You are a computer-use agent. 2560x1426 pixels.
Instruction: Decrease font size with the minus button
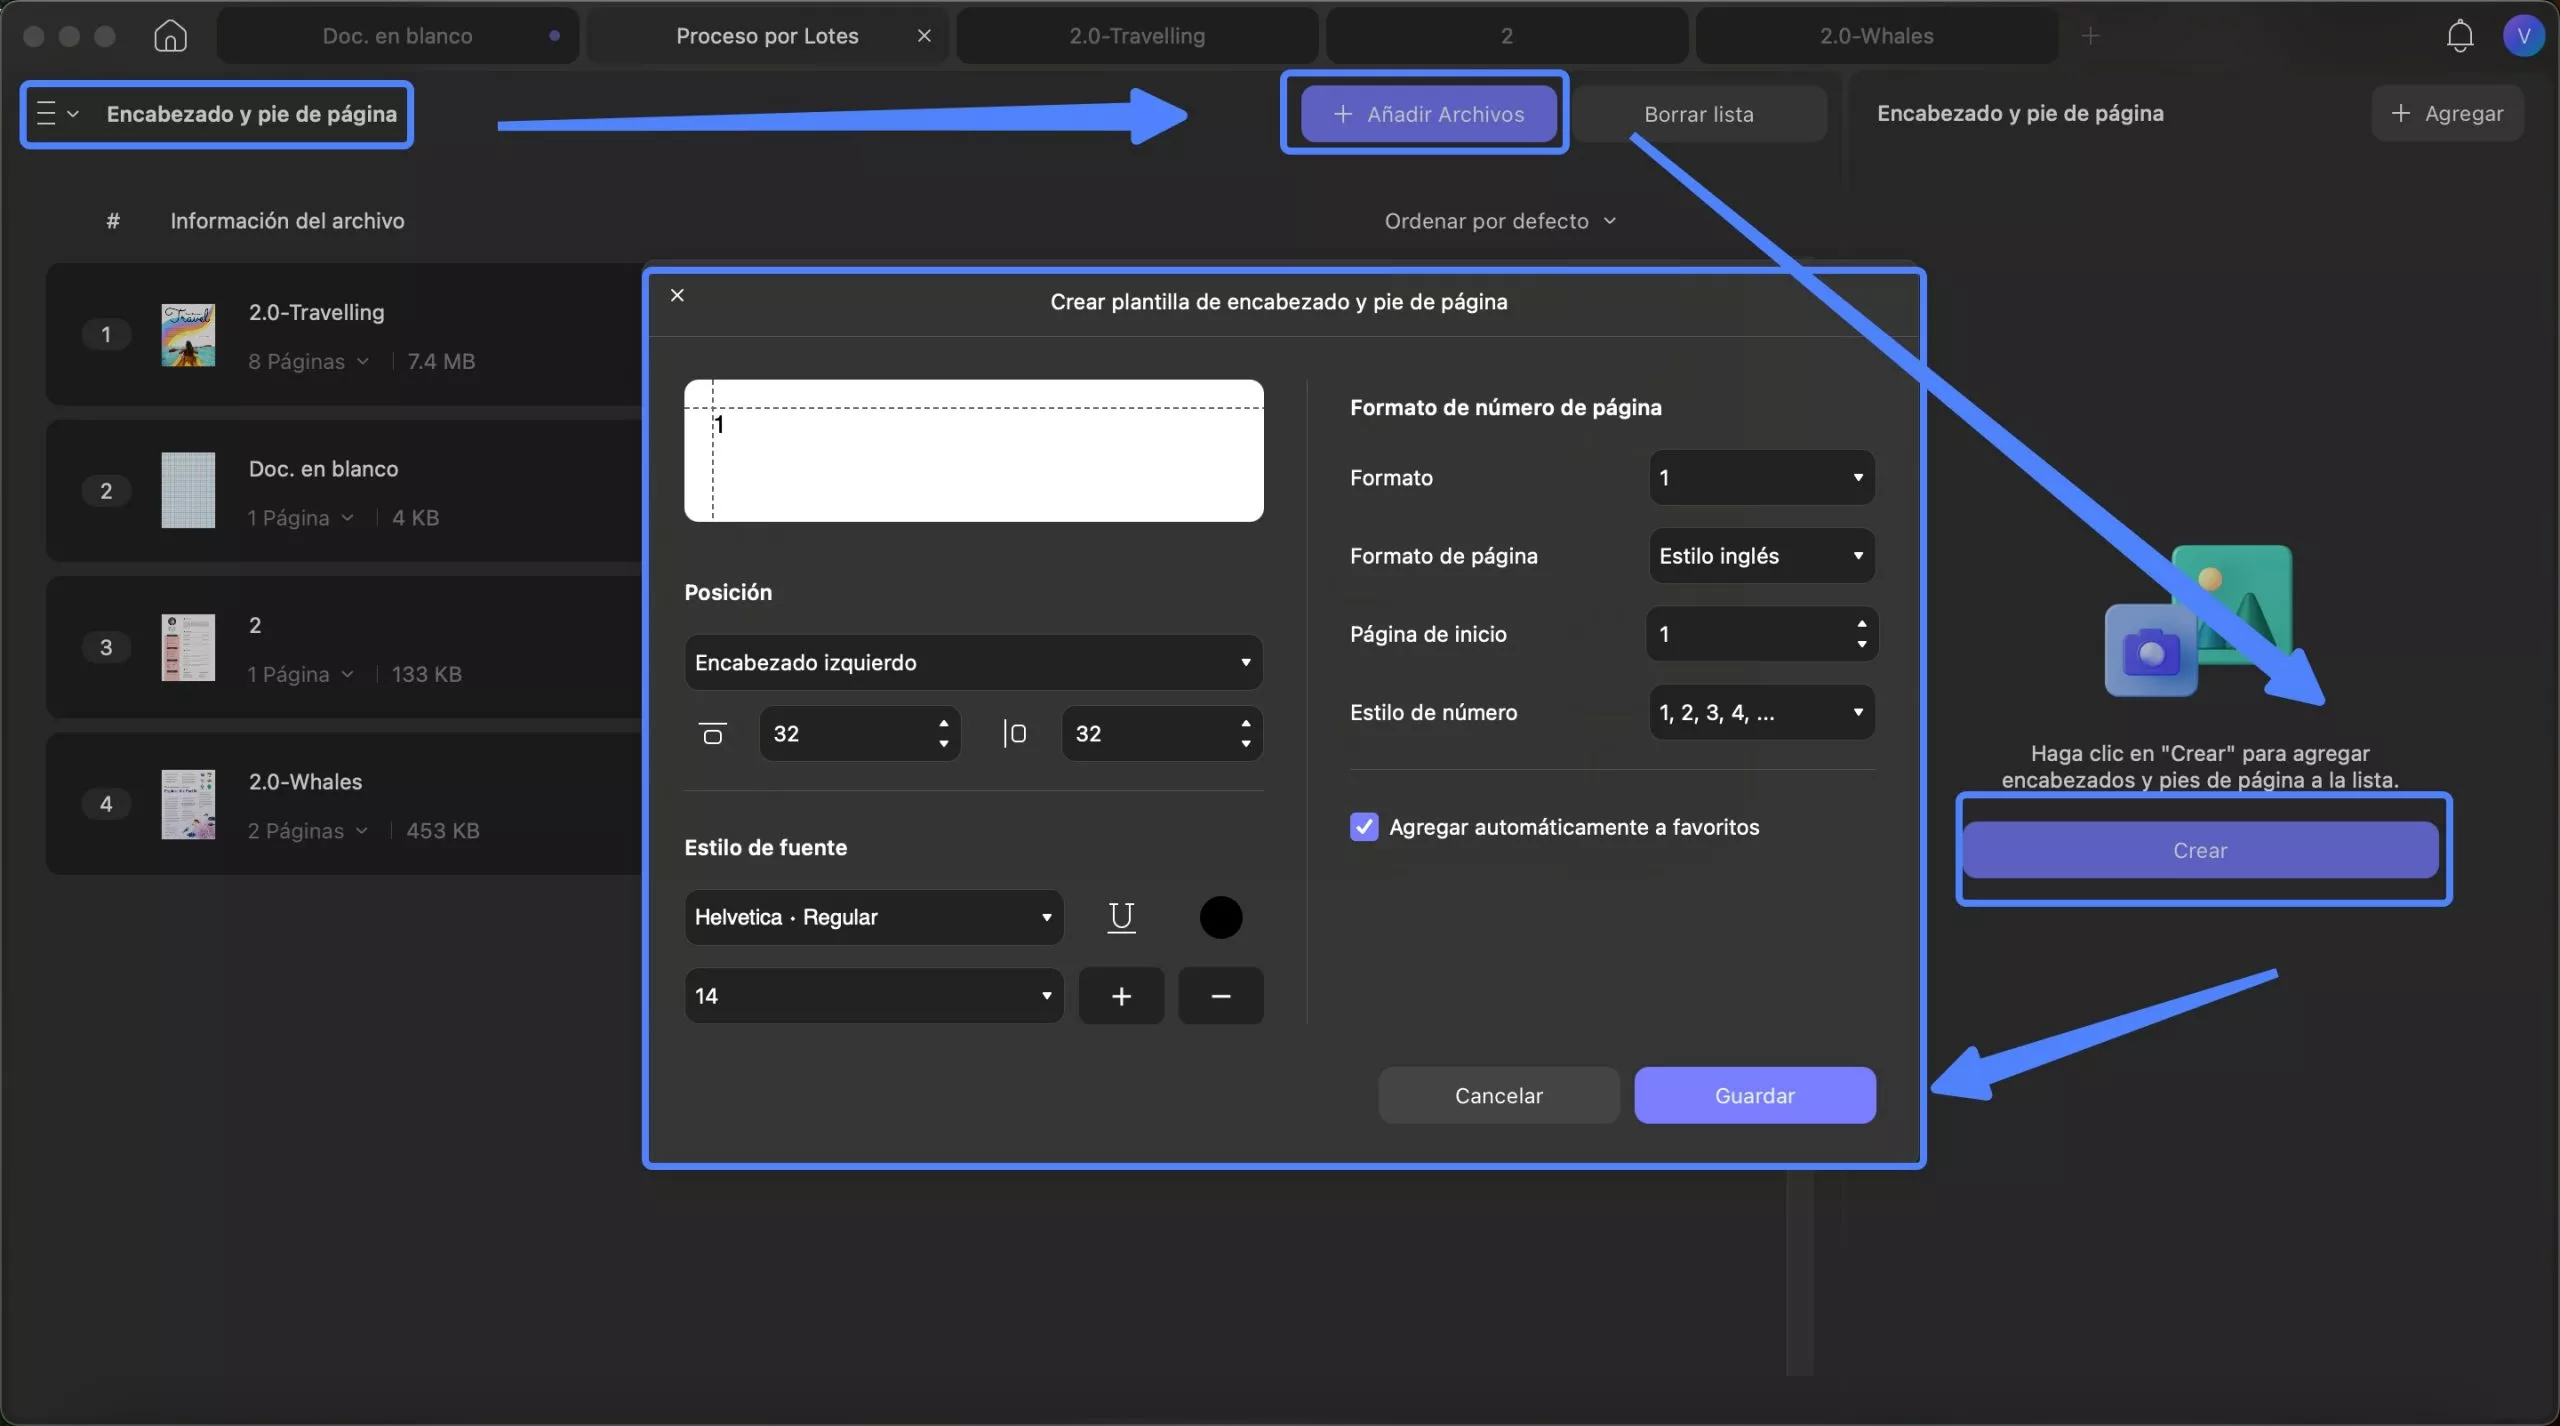coord(1220,996)
